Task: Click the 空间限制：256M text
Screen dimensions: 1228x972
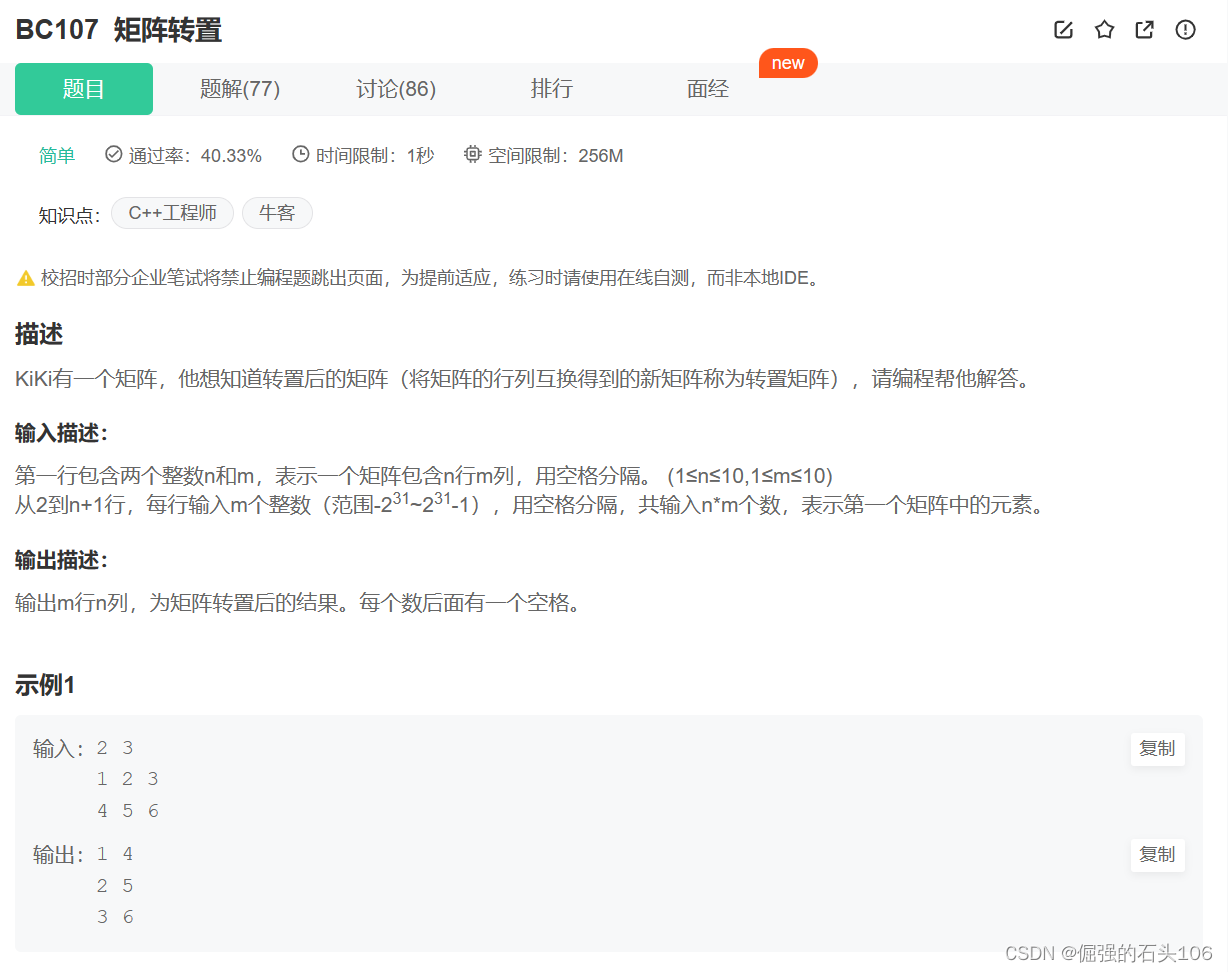Action: coord(556,155)
